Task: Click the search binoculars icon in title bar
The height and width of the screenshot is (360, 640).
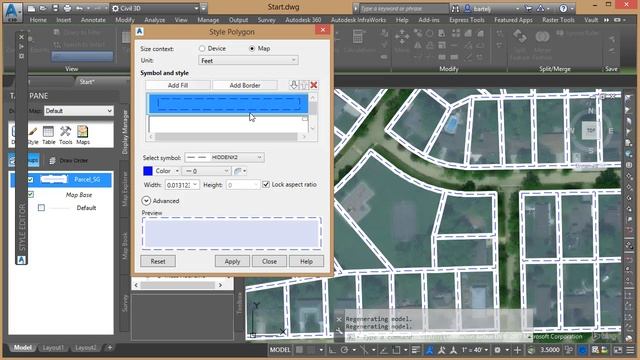Action: click(x=456, y=8)
